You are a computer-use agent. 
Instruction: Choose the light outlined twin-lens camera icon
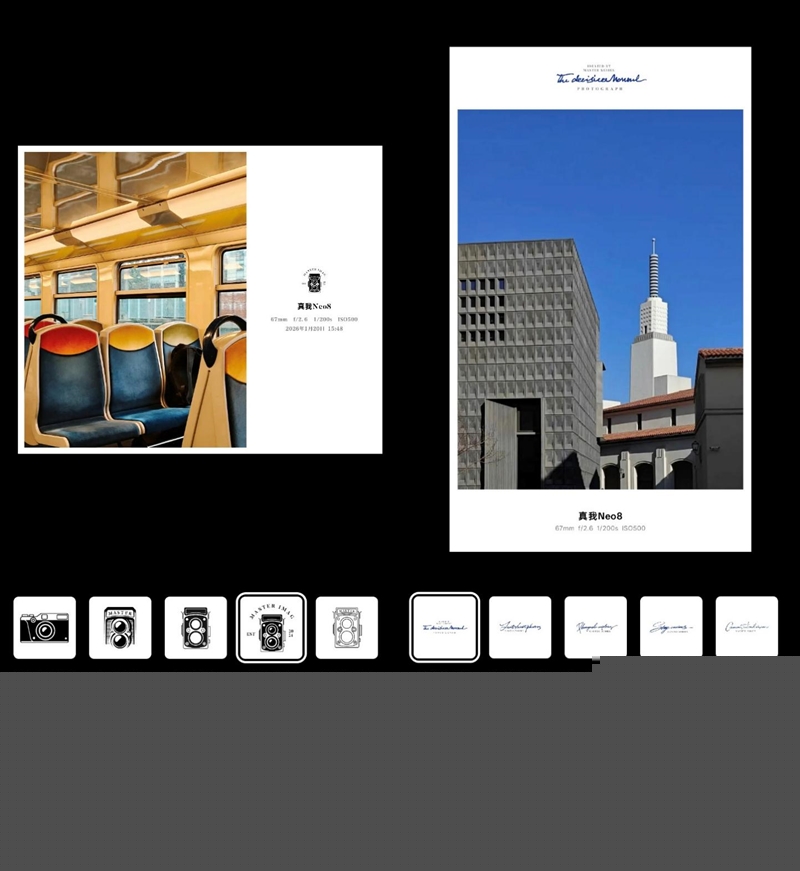coord(347,628)
